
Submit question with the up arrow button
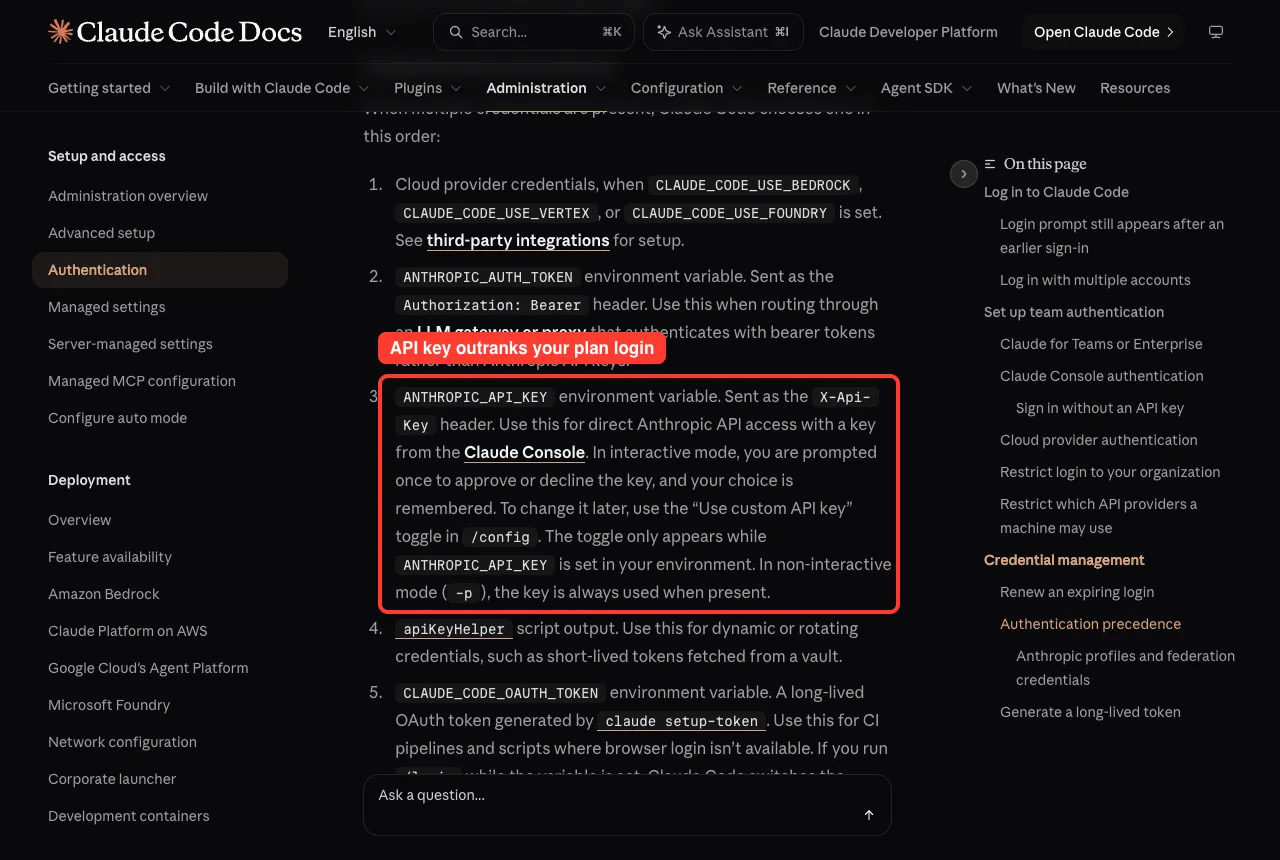click(x=869, y=815)
